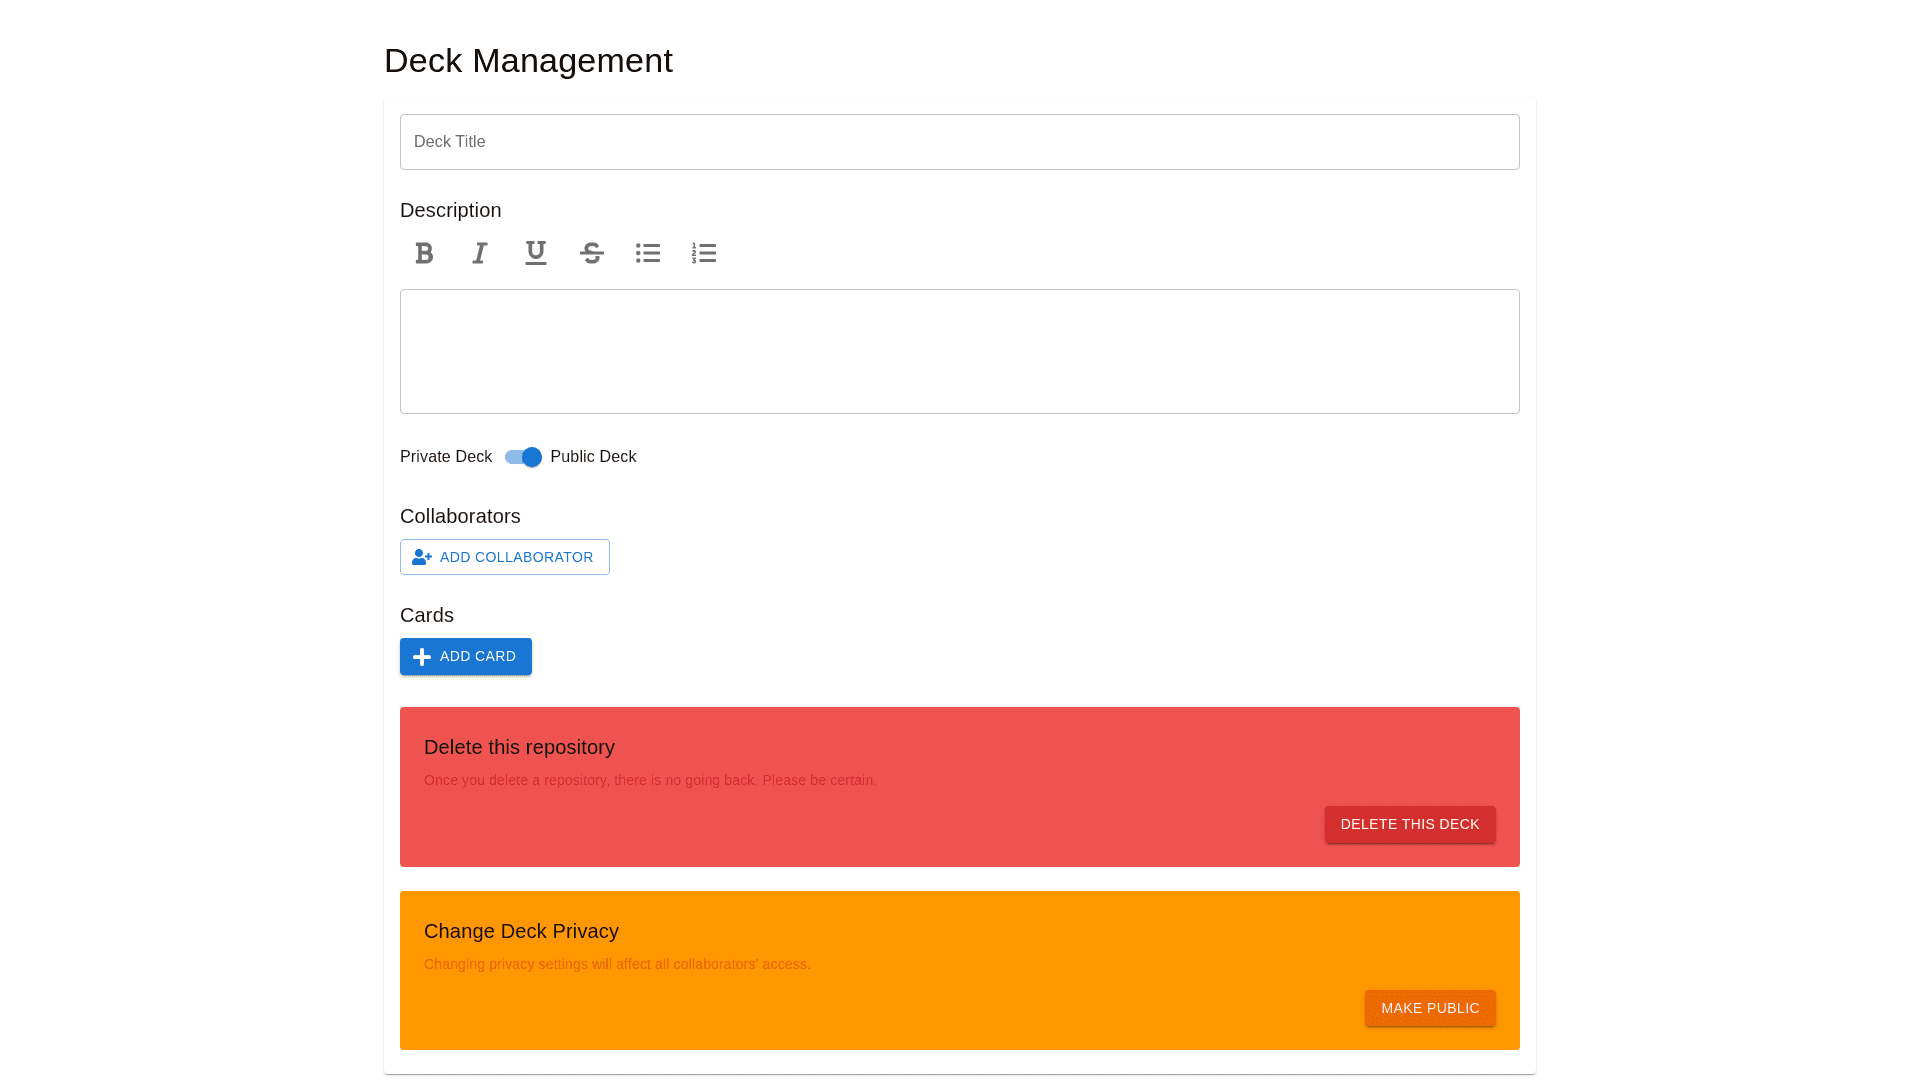The image size is (1920, 1080).
Task: Toggle bold formatting in description toolbar
Action: [424, 253]
